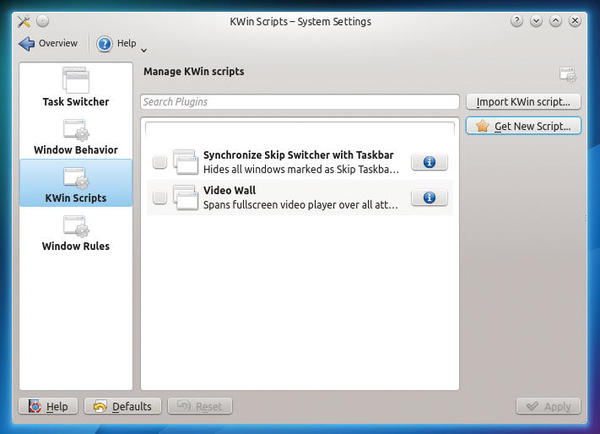Enable Synchronize Skip Switcher with Taskbar script
Screen dimensions: 600x434
point(160,162)
